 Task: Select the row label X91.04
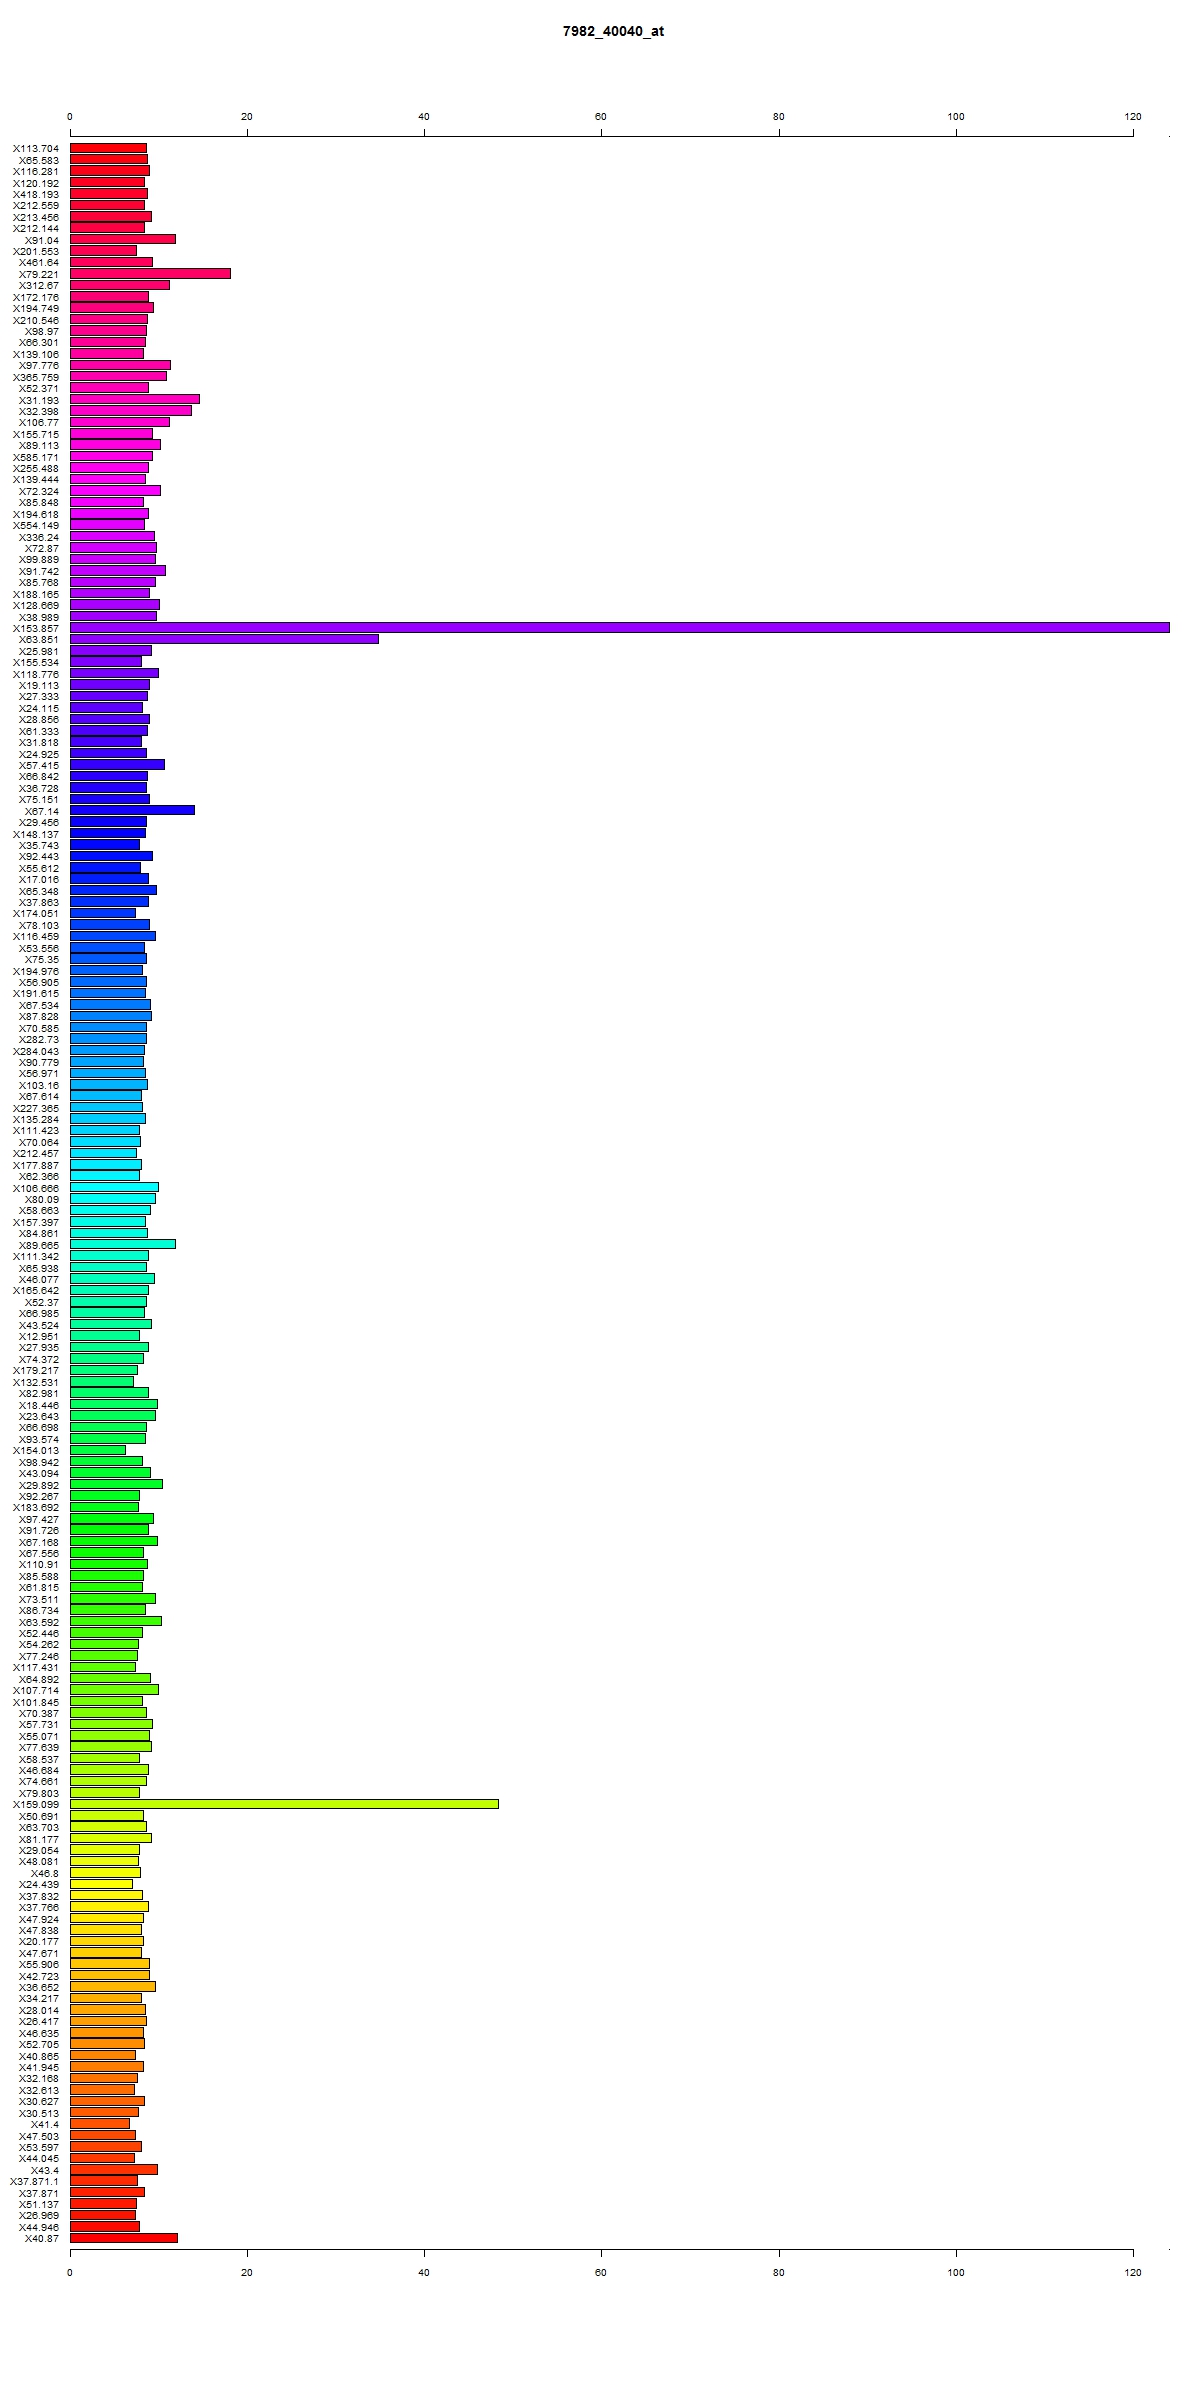point(42,240)
